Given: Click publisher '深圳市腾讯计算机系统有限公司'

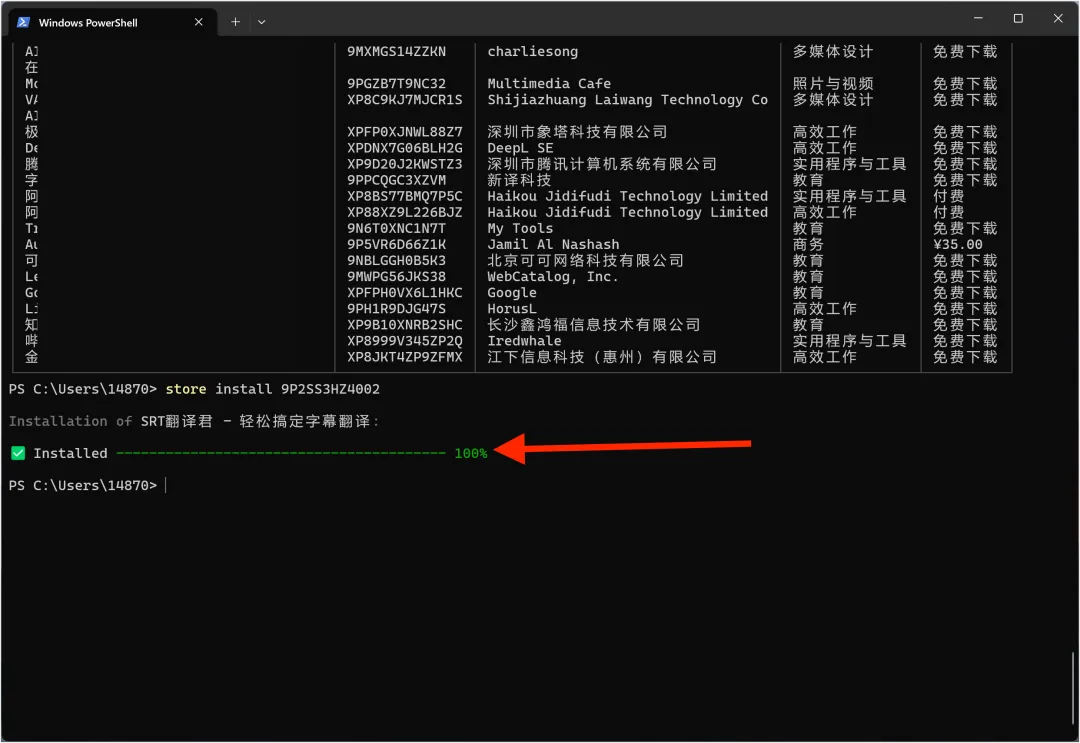Looking at the screenshot, I should tap(602, 164).
